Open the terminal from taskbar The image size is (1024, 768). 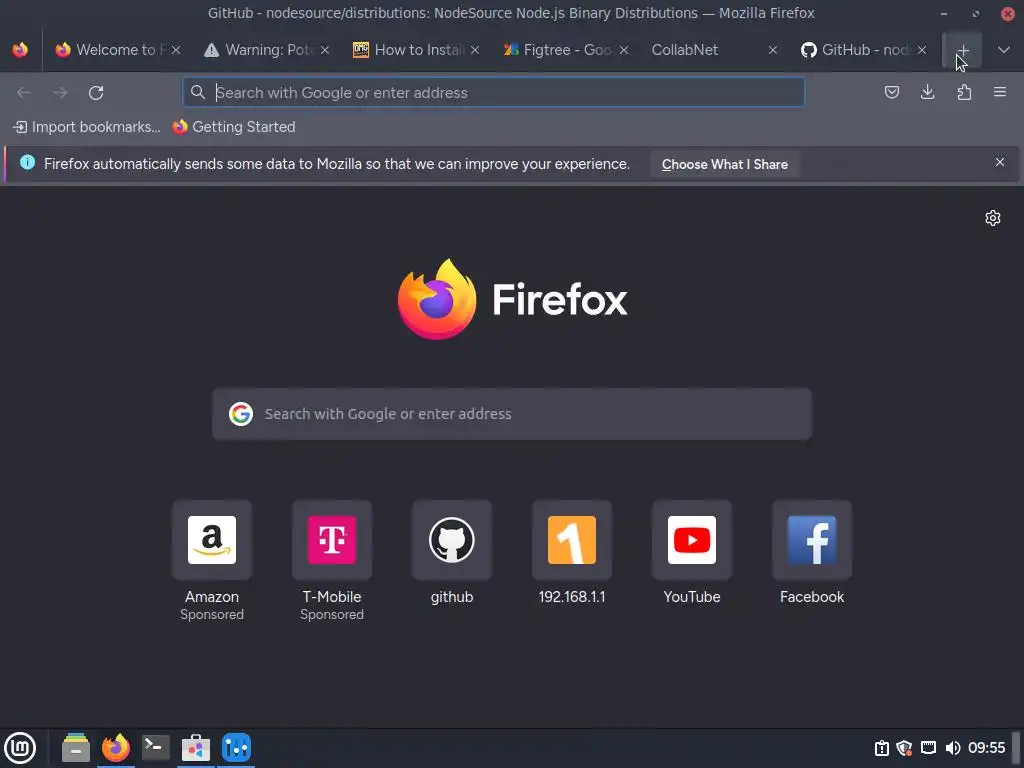click(155, 748)
